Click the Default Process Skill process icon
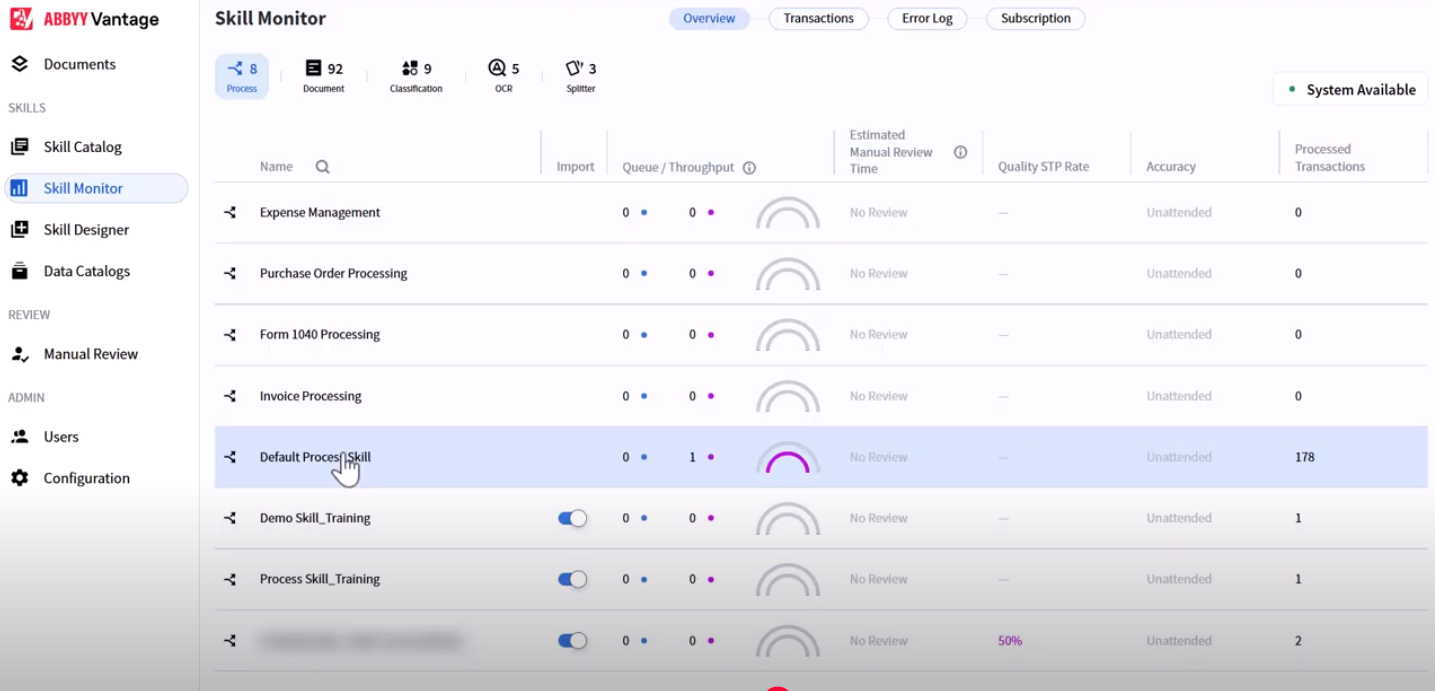Image resolution: width=1435 pixels, height=691 pixels. [x=230, y=457]
